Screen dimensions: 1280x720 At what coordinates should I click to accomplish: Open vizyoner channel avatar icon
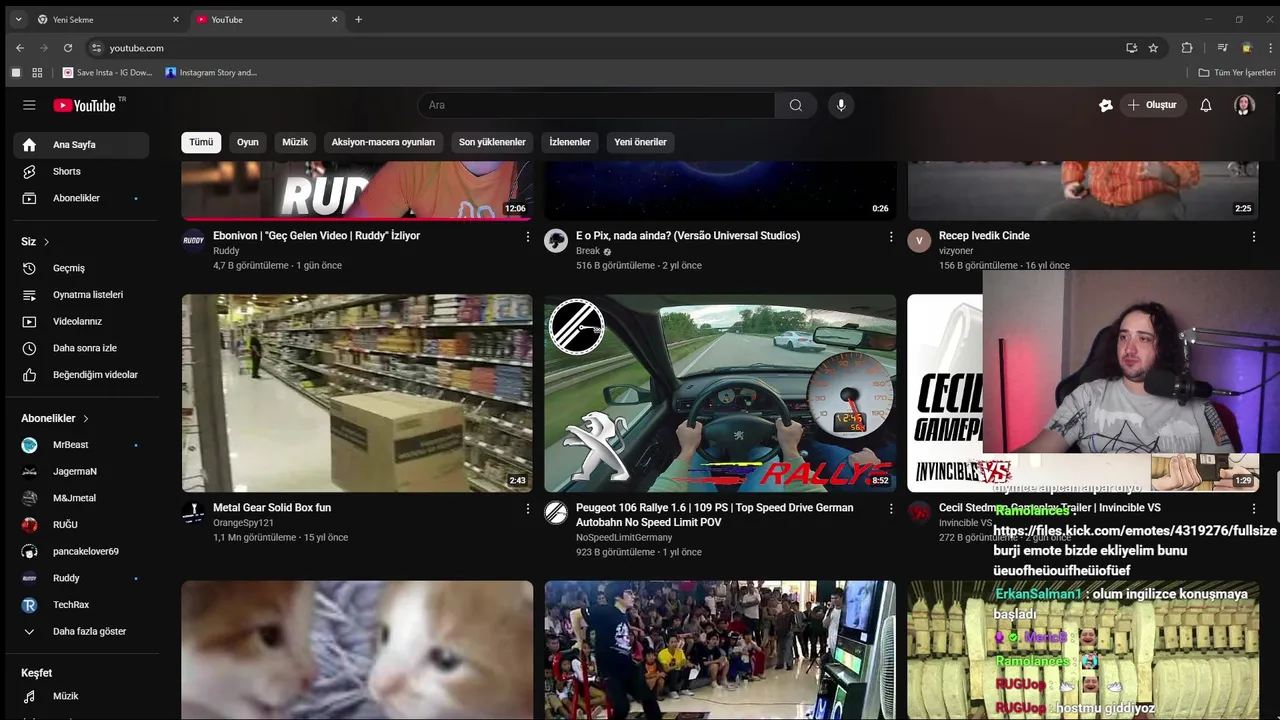click(x=919, y=240)
